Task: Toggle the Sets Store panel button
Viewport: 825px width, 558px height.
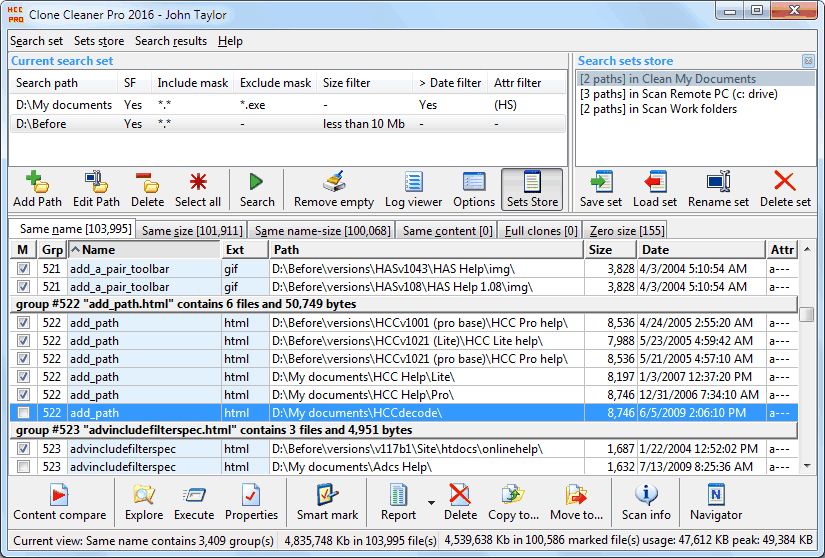Action: 532,189
